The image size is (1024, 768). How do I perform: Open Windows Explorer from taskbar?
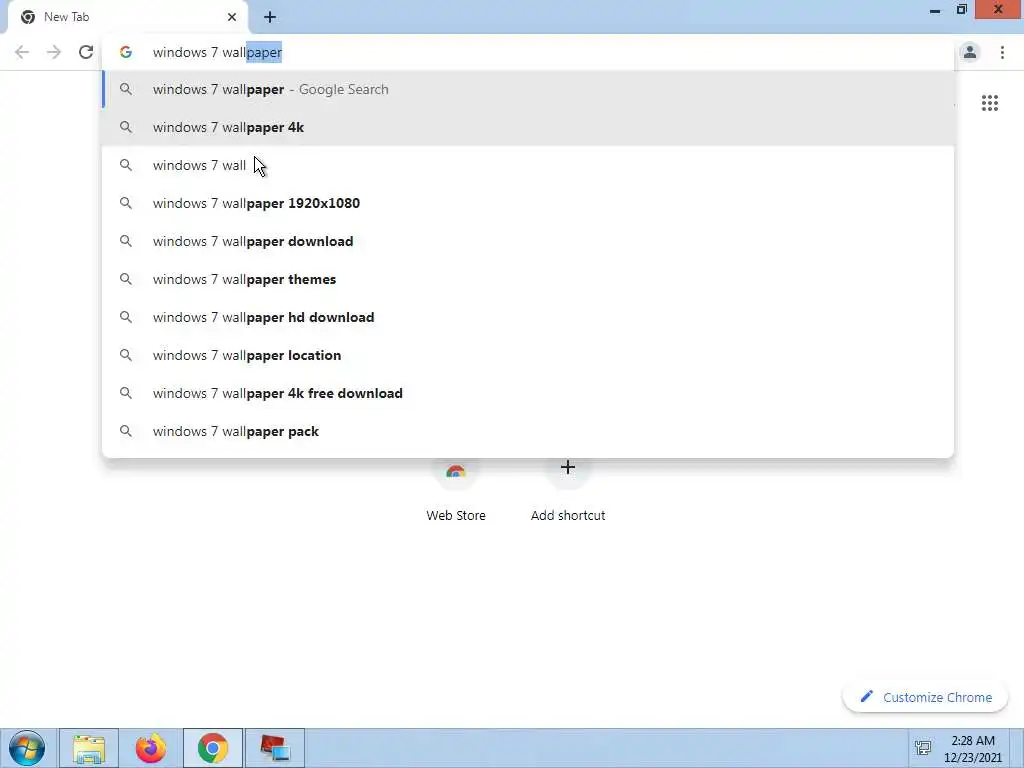89,748
